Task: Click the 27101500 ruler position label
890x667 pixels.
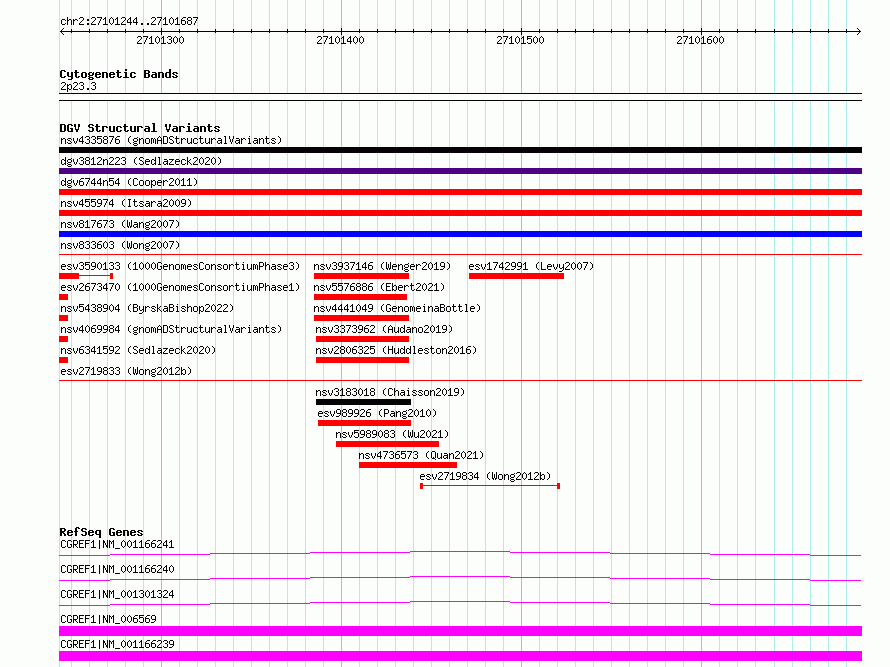Action: pos(520,40)
